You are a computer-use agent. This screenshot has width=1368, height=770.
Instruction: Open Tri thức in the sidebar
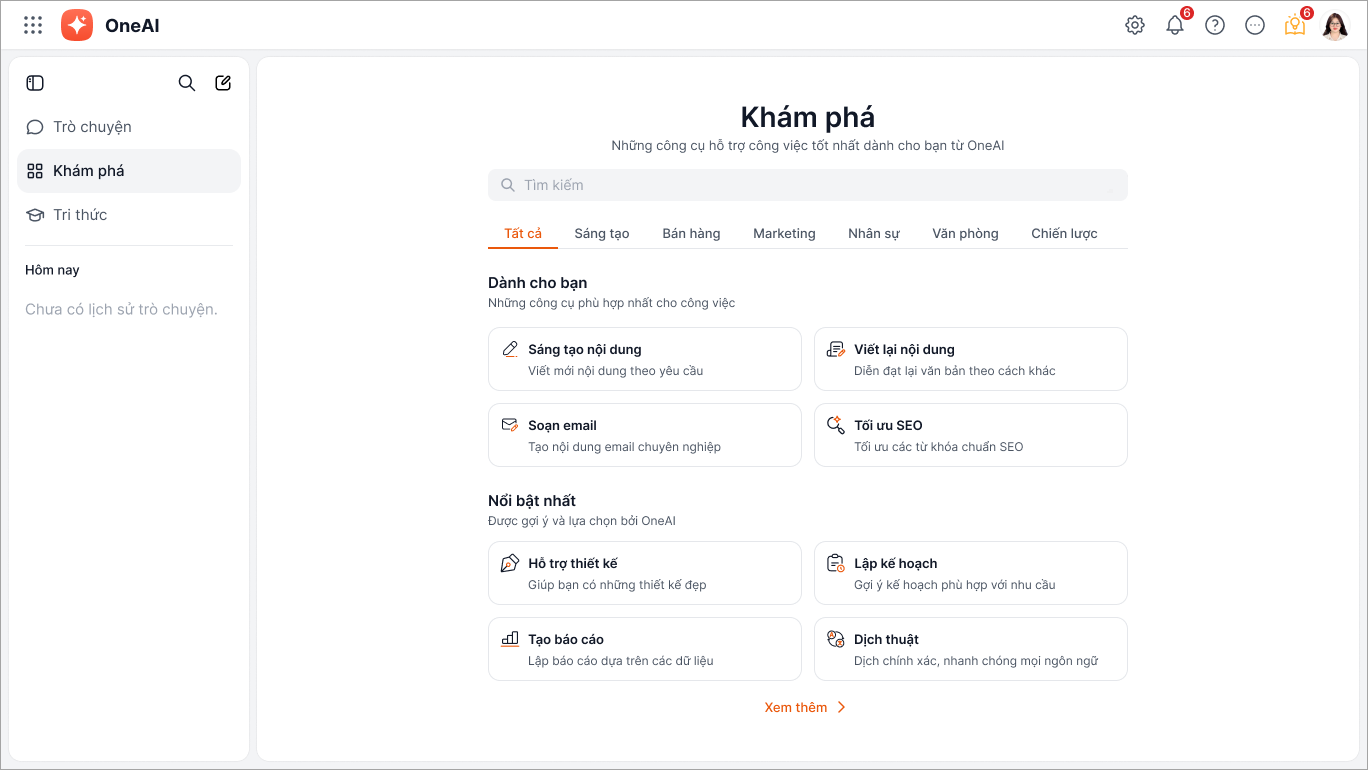click(80, 215)
